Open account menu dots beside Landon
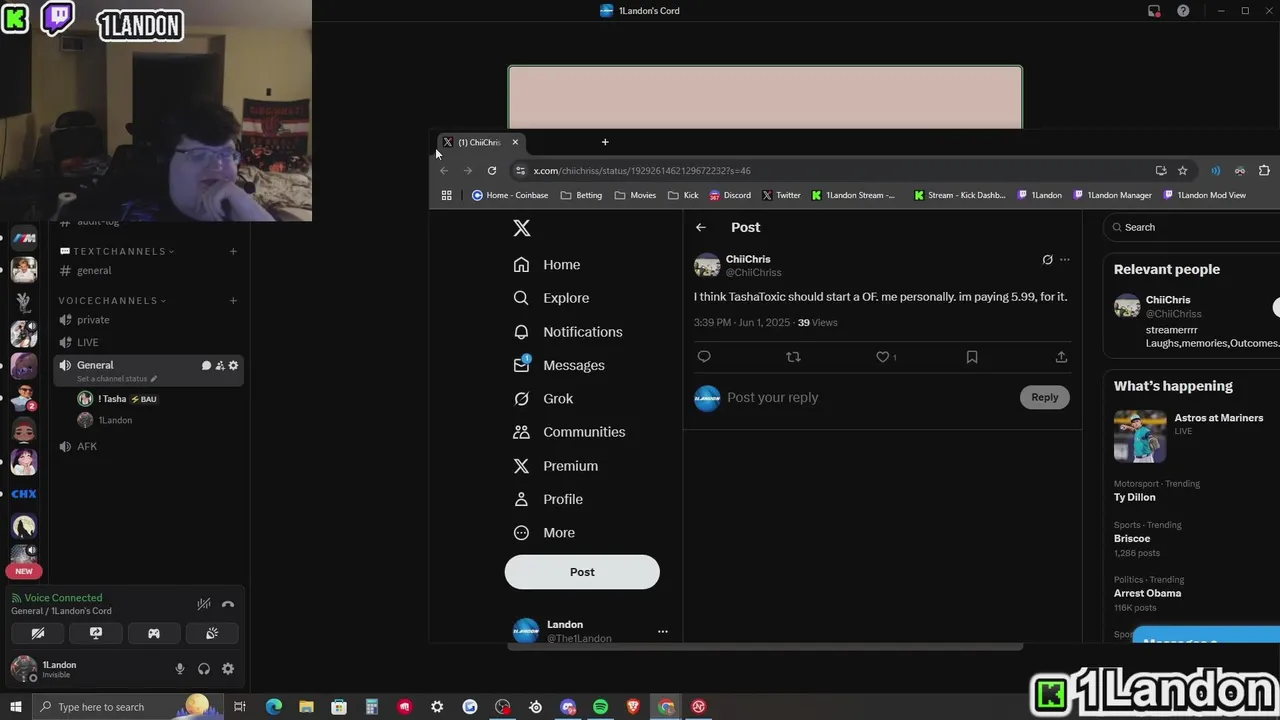 point(662,631)
